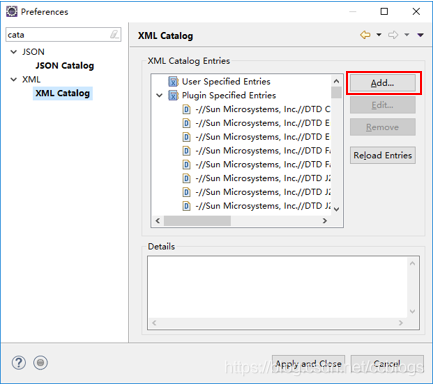Screen dimensions: 434x386
Task: Click the User Specified Entries catalog icon
Action: (173, 82)
